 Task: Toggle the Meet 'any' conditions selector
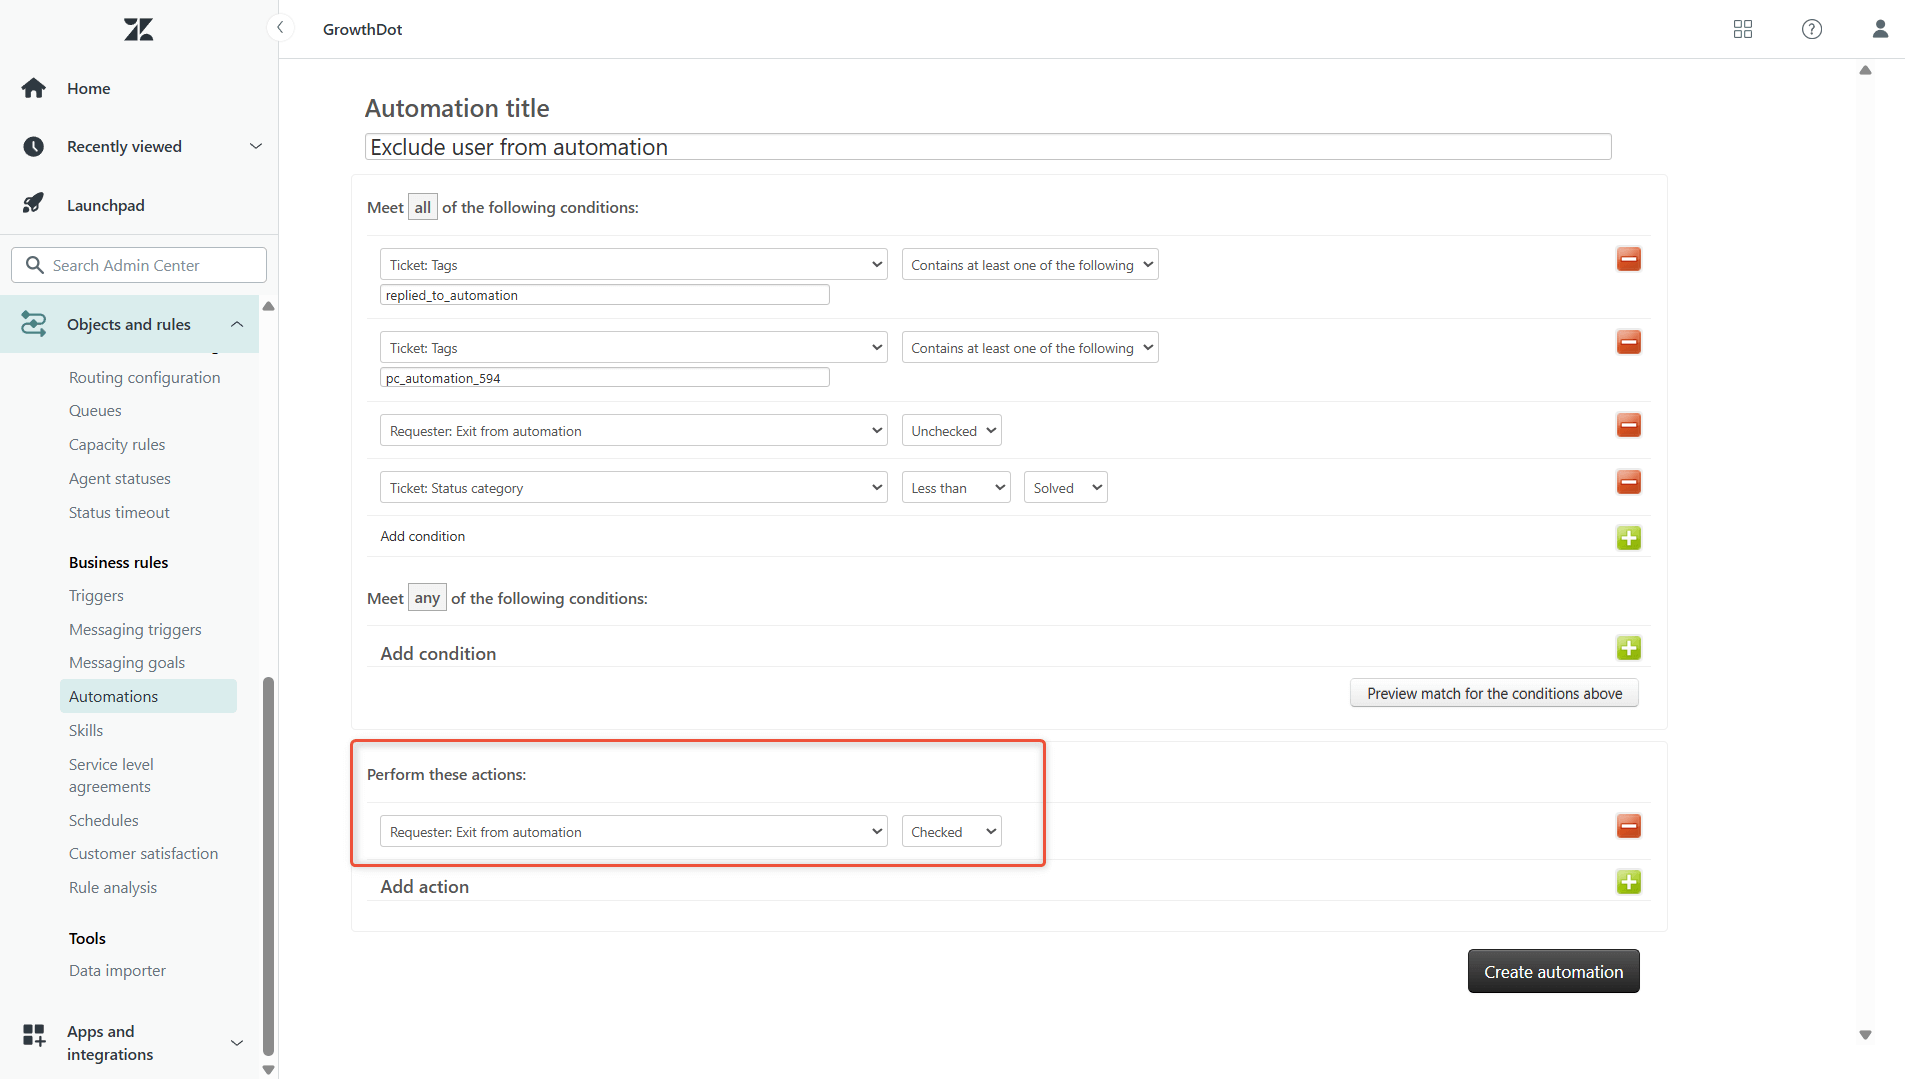click(x=427, y=597)
